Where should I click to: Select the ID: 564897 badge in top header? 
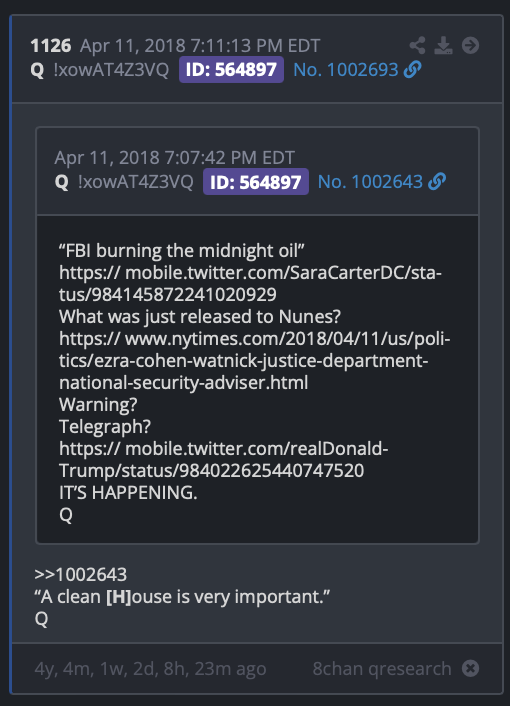tap(231, 69)
